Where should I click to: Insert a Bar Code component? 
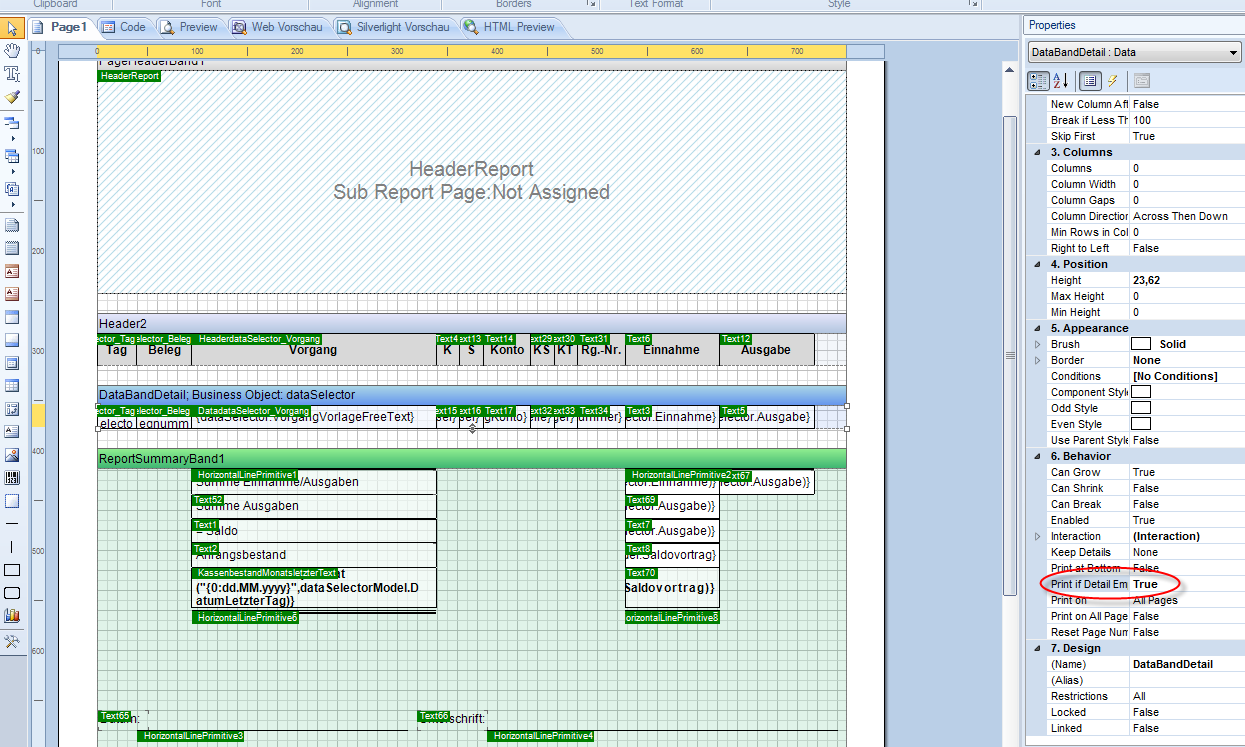tap(12, 478)
